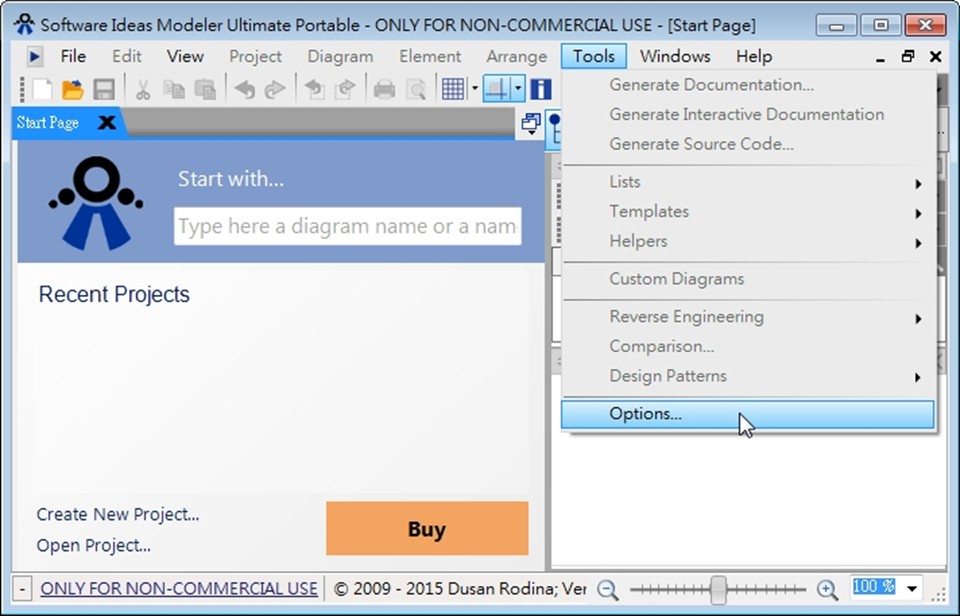The image size is (960, 616).
Task: Click the Save floppy disk icon
Action: (x=104, y=89)
